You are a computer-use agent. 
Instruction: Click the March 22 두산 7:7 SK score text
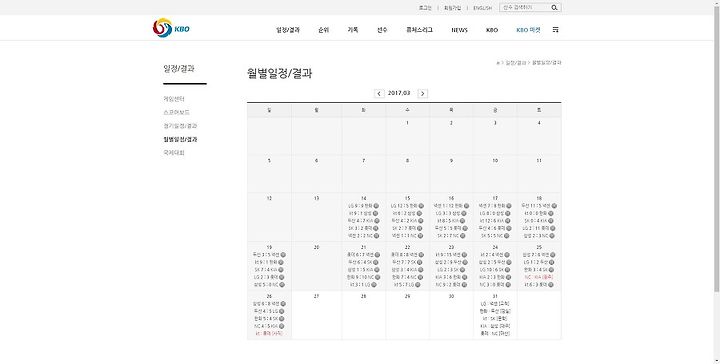[x=404, y=262]
